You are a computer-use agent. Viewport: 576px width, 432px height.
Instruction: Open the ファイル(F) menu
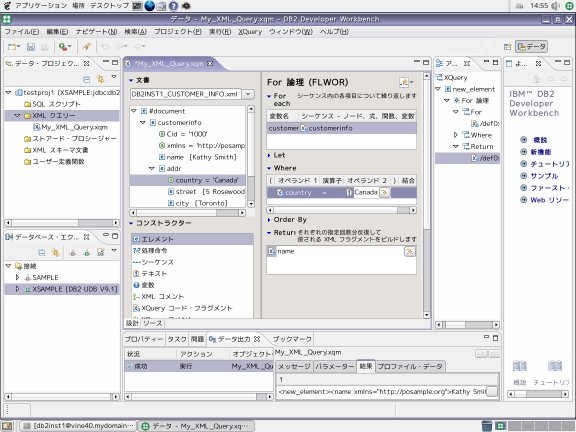22,32
